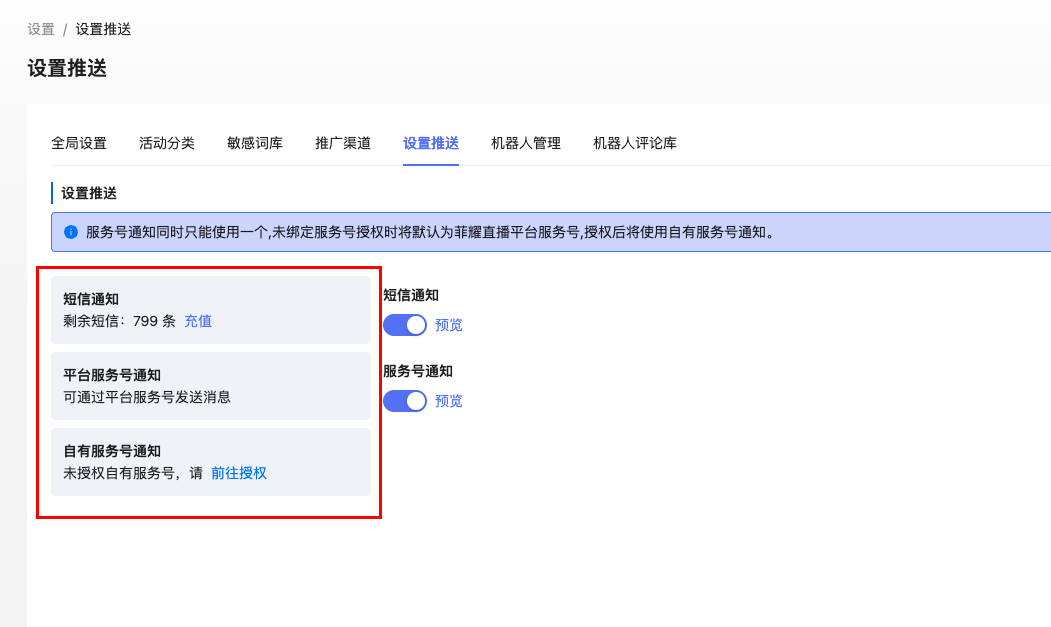Select the 短信通知 info card
Screen dimensions: 1051x627
pos(211,310)
